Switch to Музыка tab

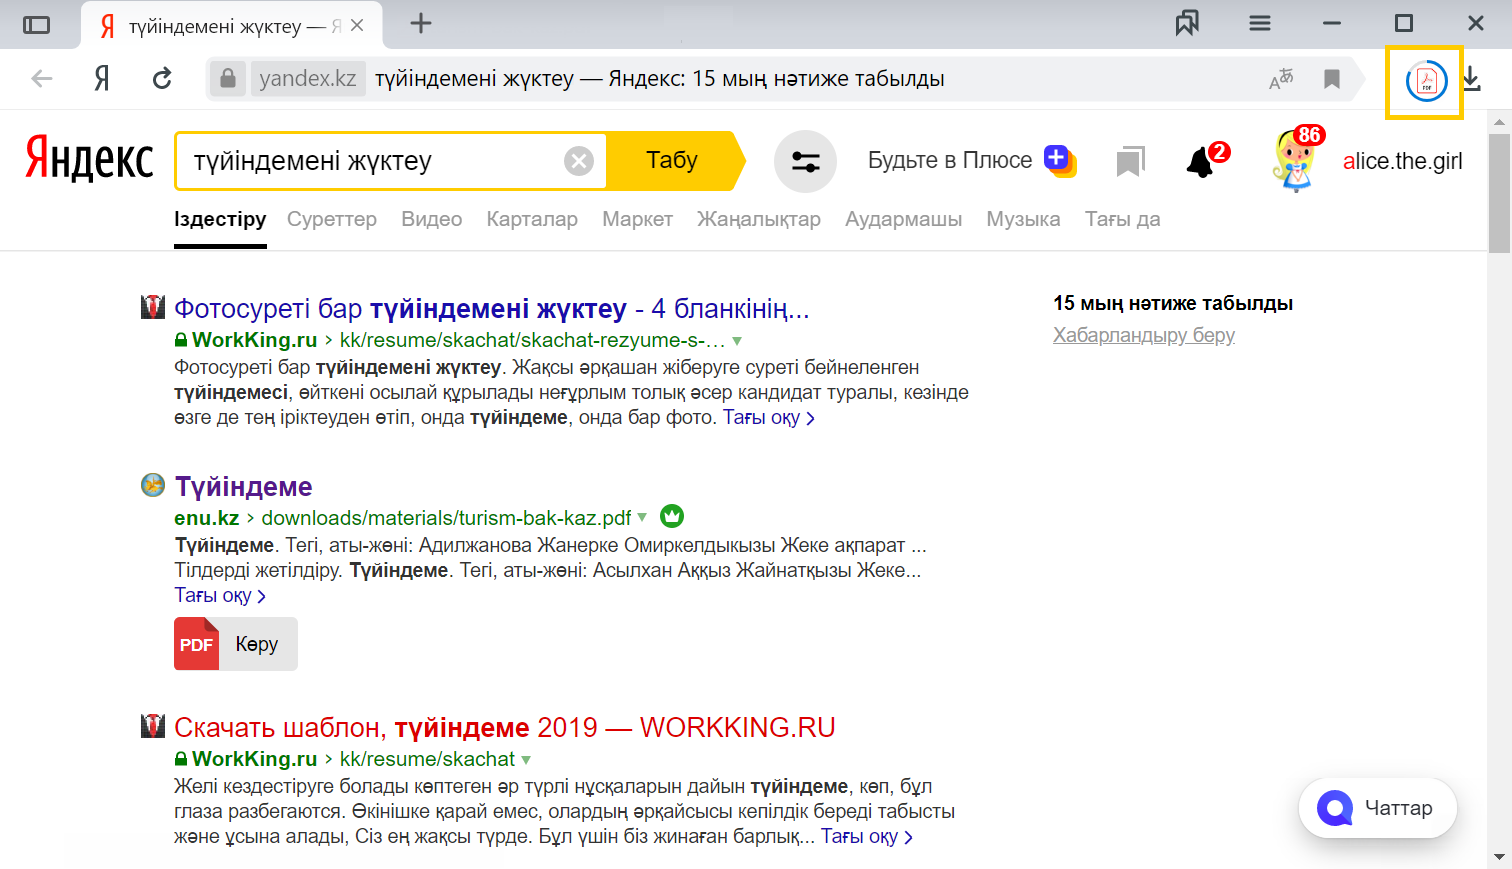coord(1023,219)
